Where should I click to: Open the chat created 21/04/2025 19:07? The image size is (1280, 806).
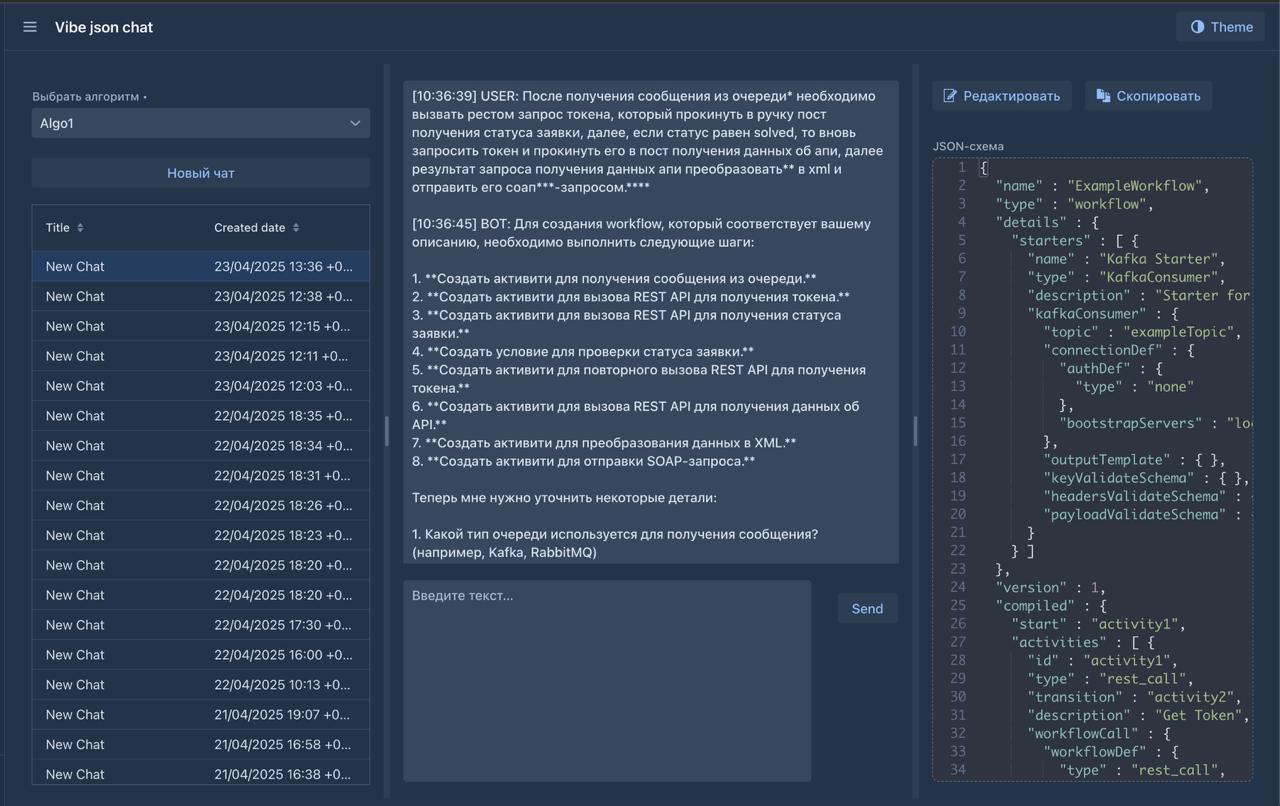201,715
